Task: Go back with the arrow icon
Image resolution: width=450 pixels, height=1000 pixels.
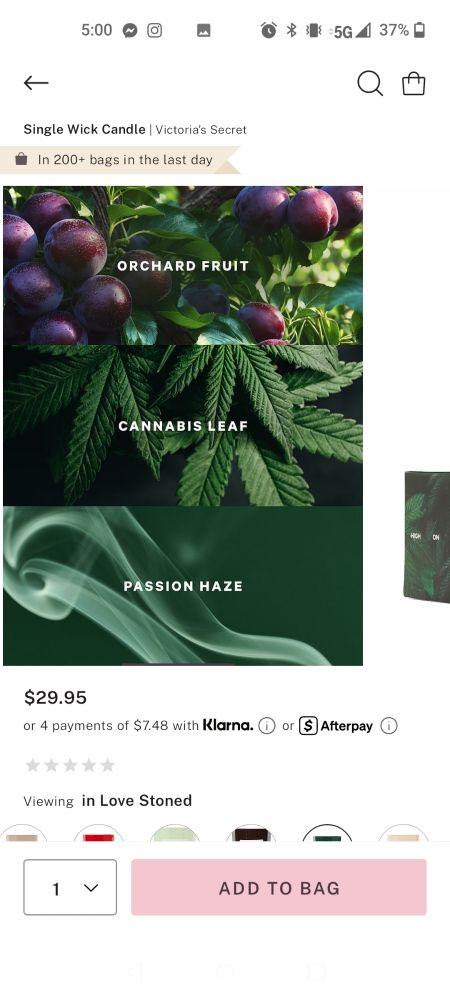Action: click(36, 82)
